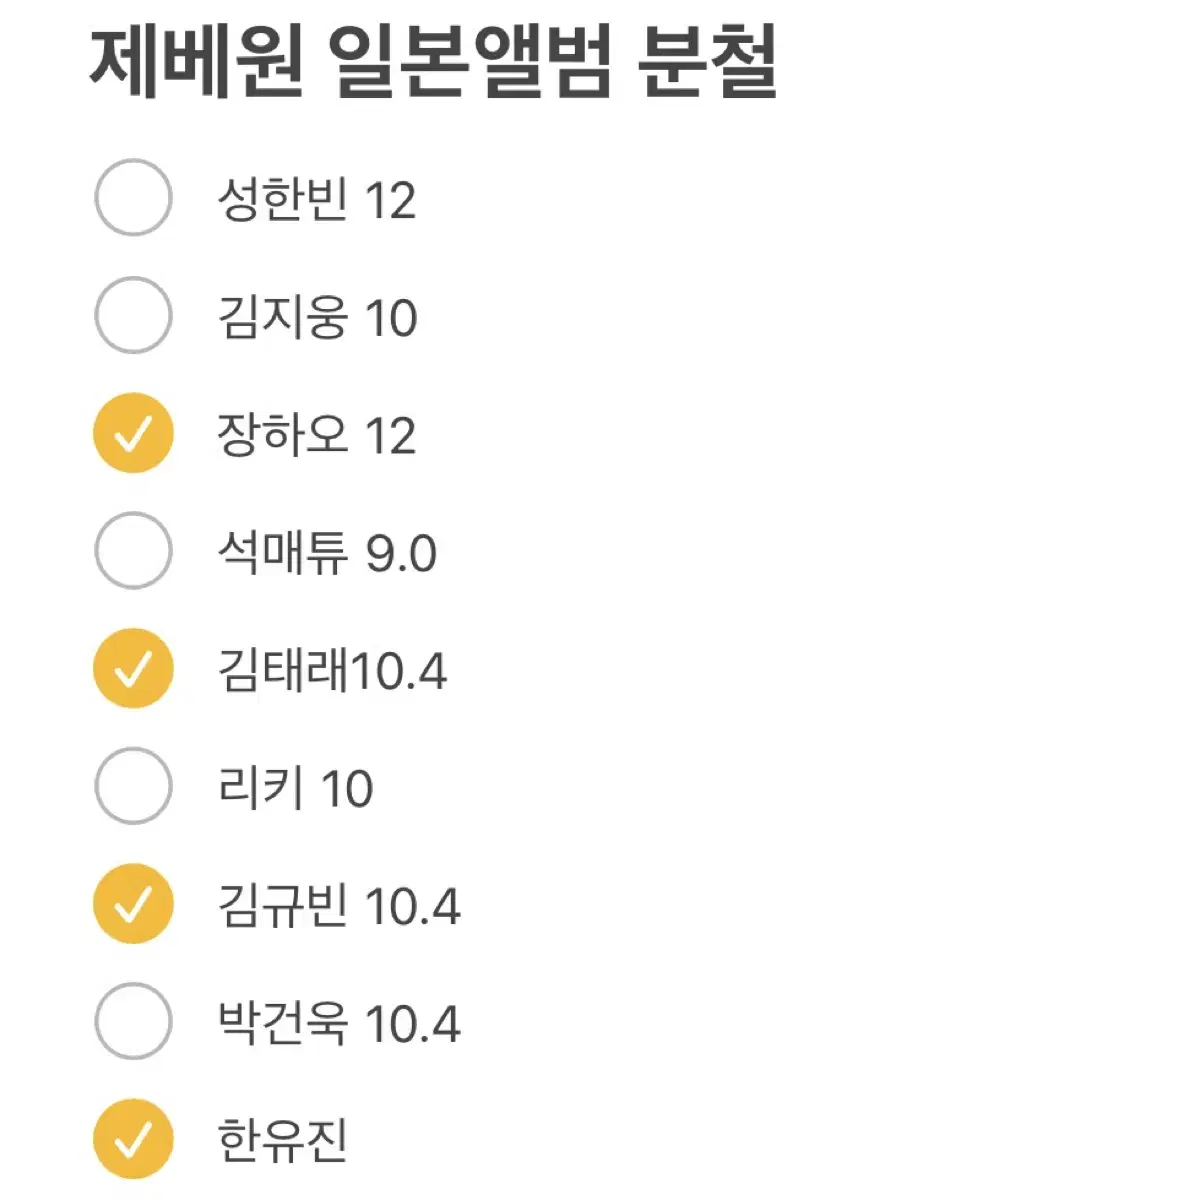The image size is (1200, 1200).
Task: Click the text 박건욱 10.4
Action: click(339, 1023)
